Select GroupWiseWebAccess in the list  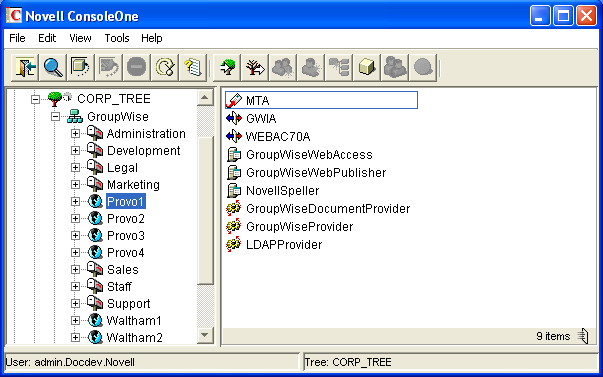click(309, 155)
